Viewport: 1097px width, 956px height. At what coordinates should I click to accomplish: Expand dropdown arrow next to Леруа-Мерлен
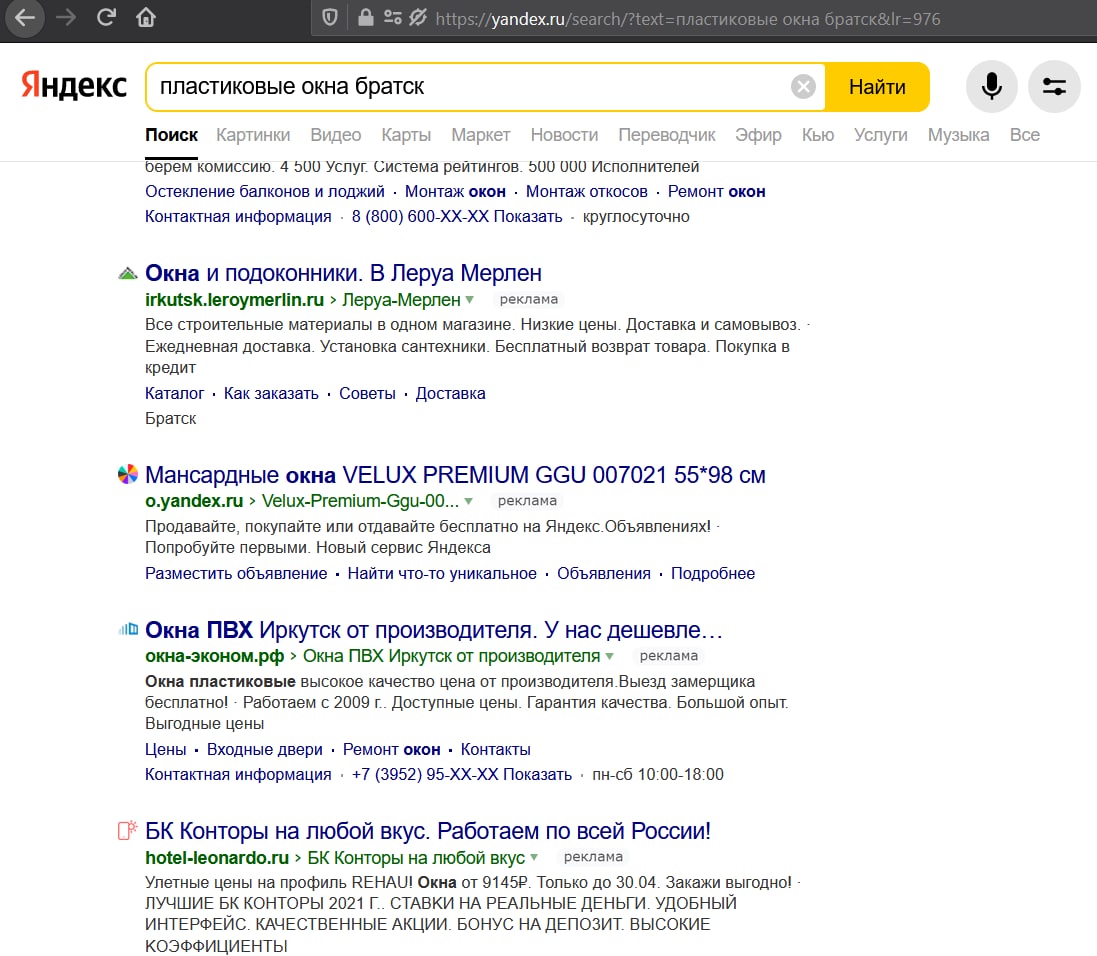[469, 300]
